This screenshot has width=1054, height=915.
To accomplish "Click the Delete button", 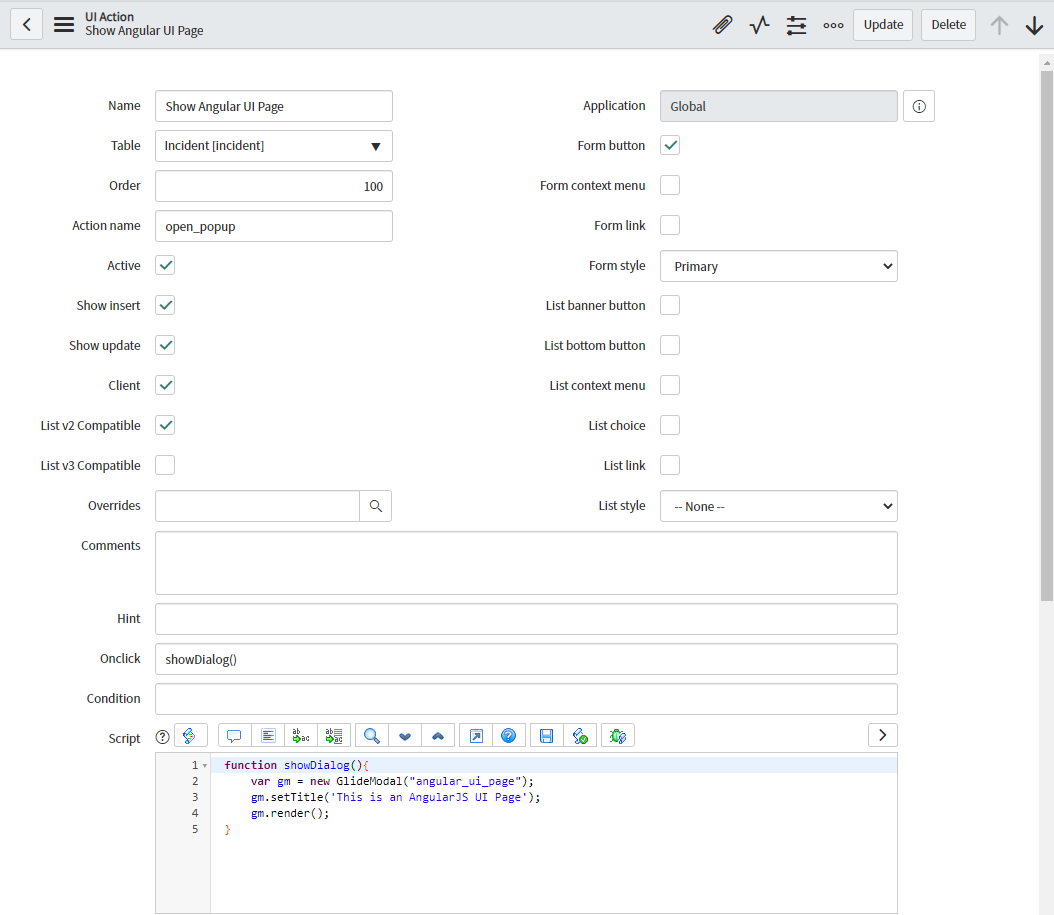I will point(947,24).
